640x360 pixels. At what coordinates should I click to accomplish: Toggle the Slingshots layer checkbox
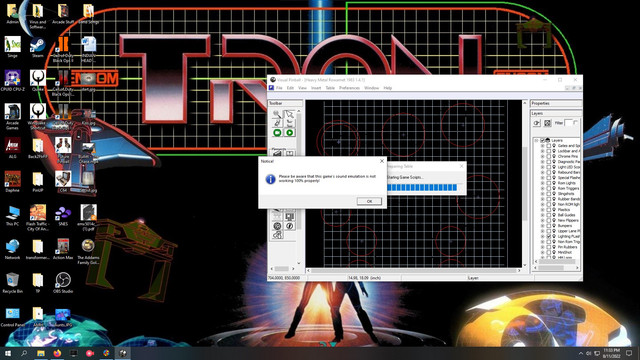549,193
